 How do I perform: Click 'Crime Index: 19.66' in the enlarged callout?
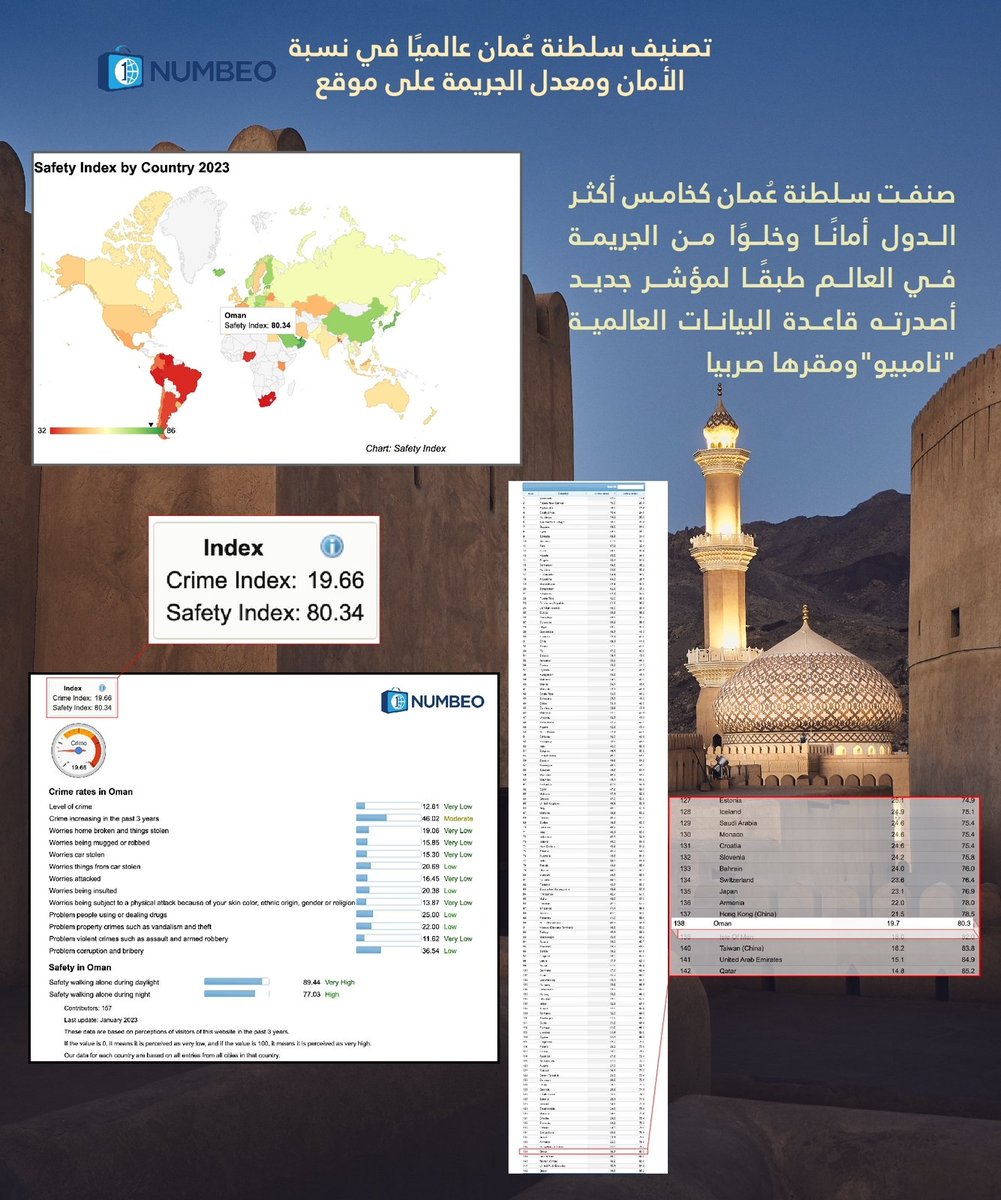(x=264, y=581)
